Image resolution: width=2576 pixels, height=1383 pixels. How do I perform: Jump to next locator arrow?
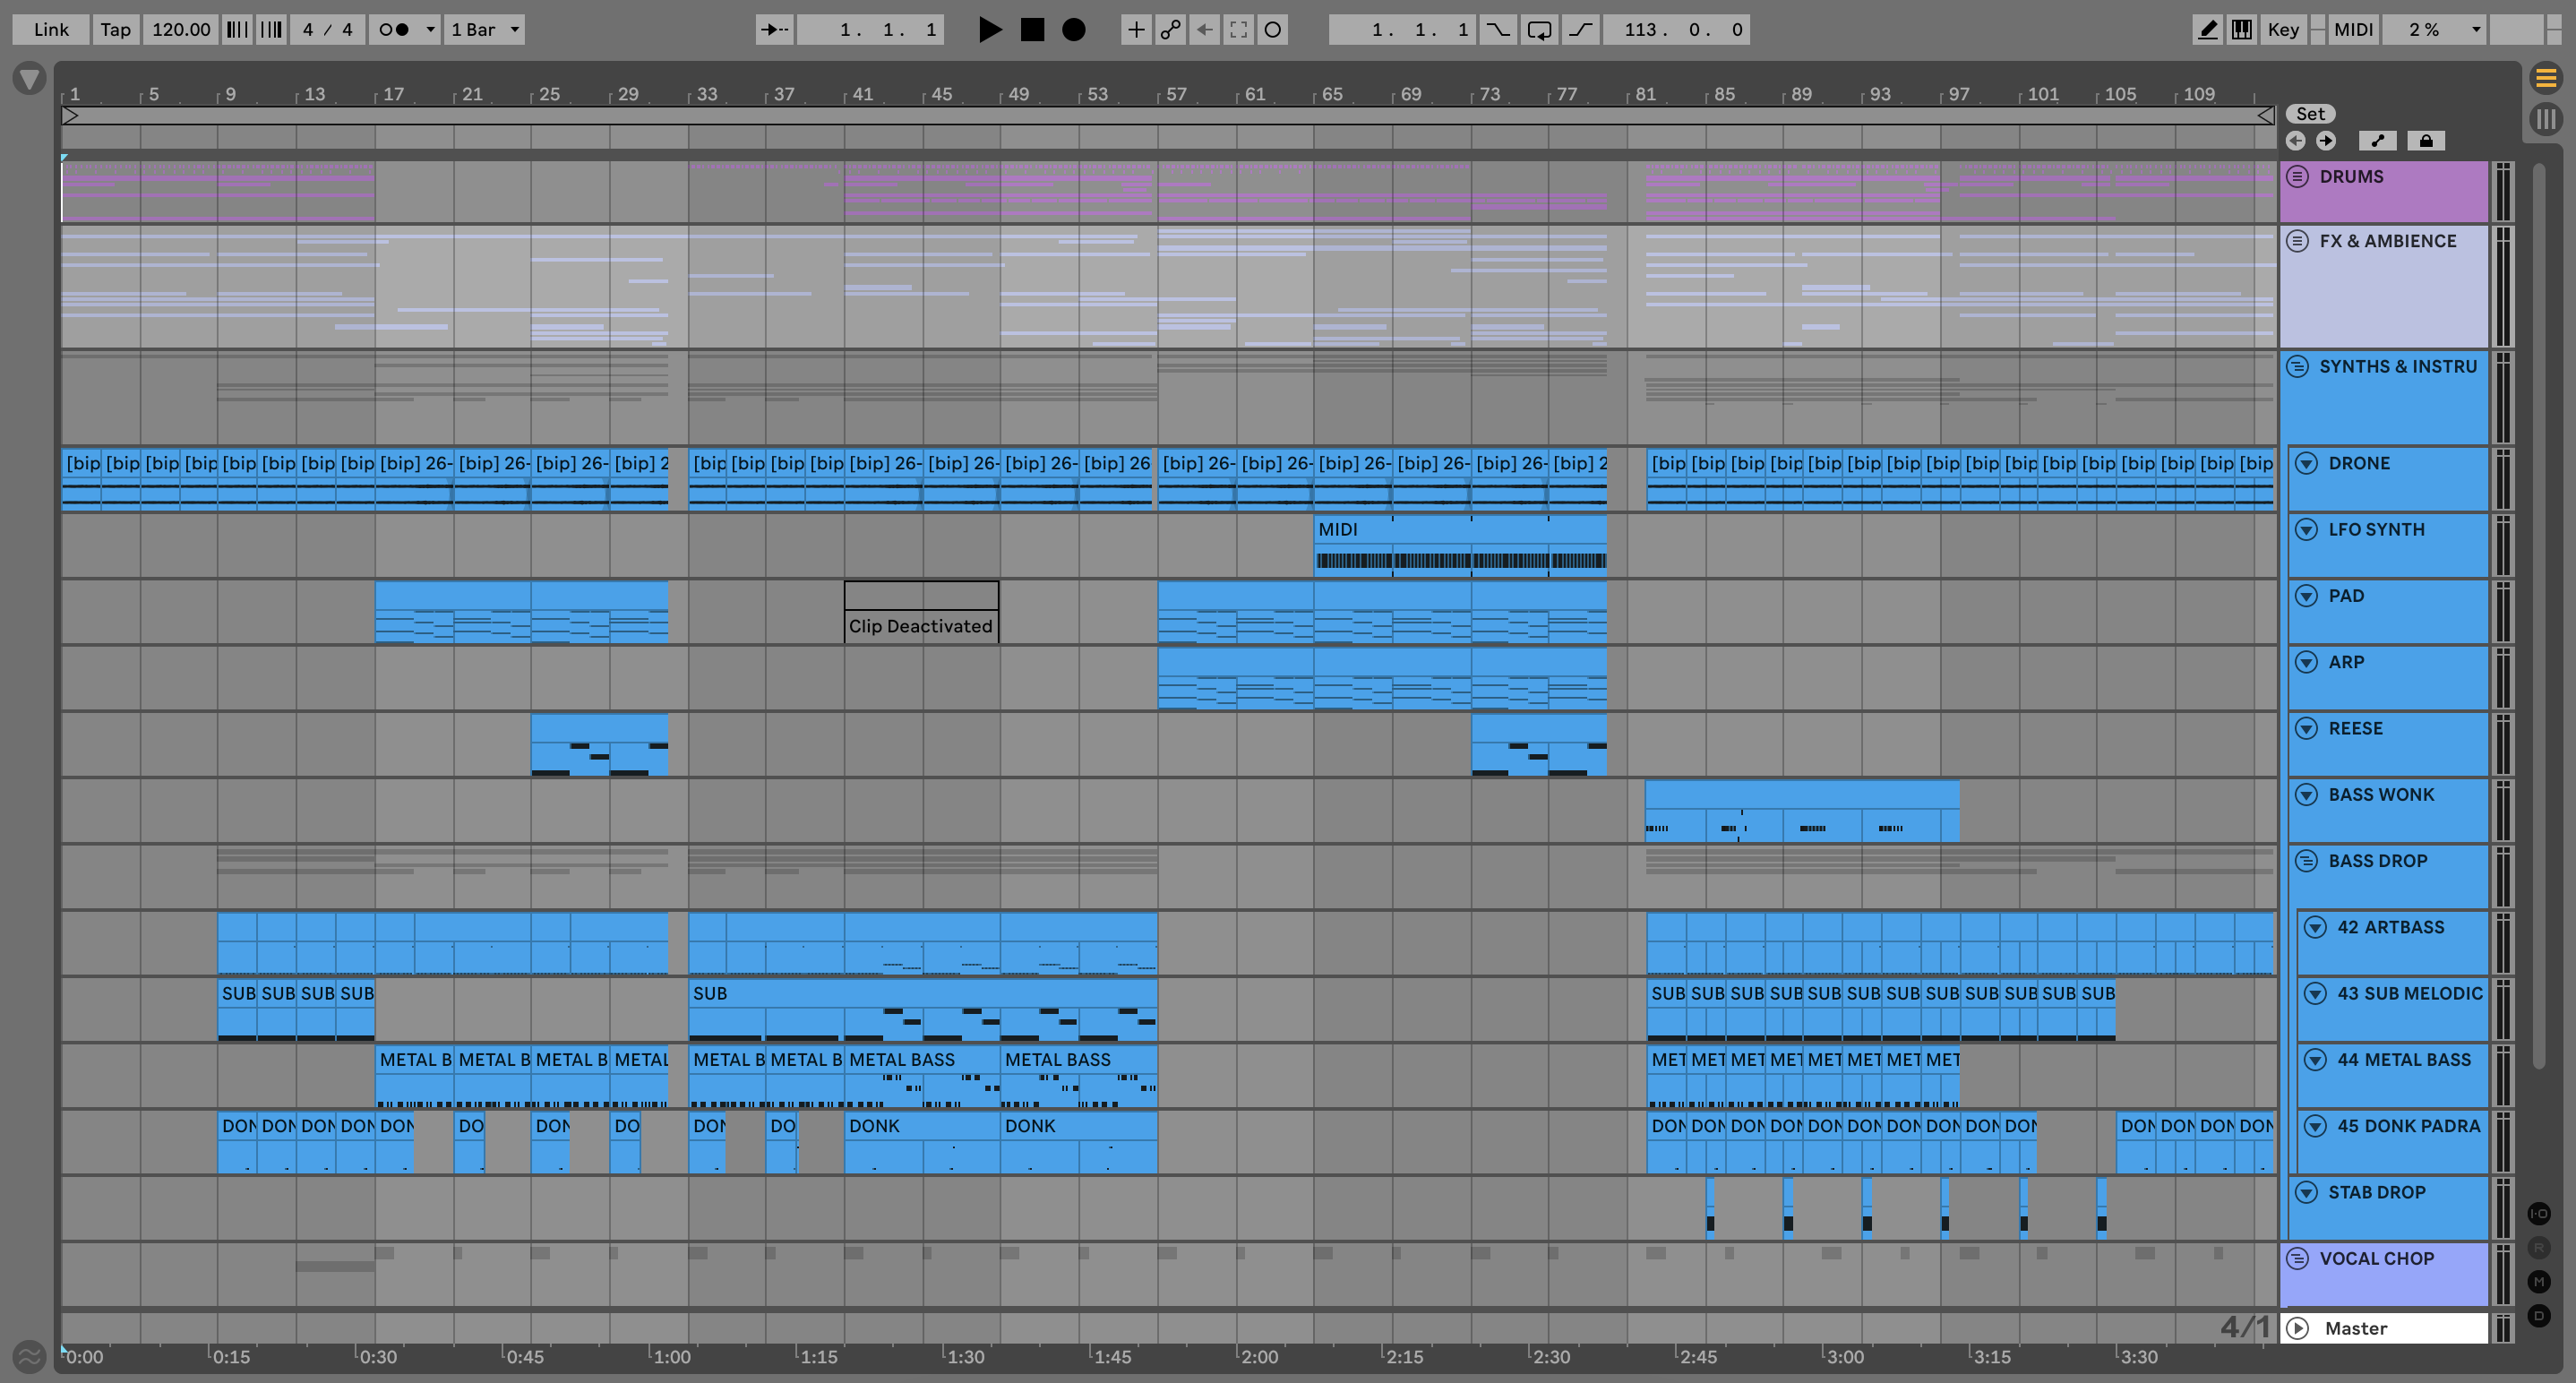click(x=2326, y=141)
